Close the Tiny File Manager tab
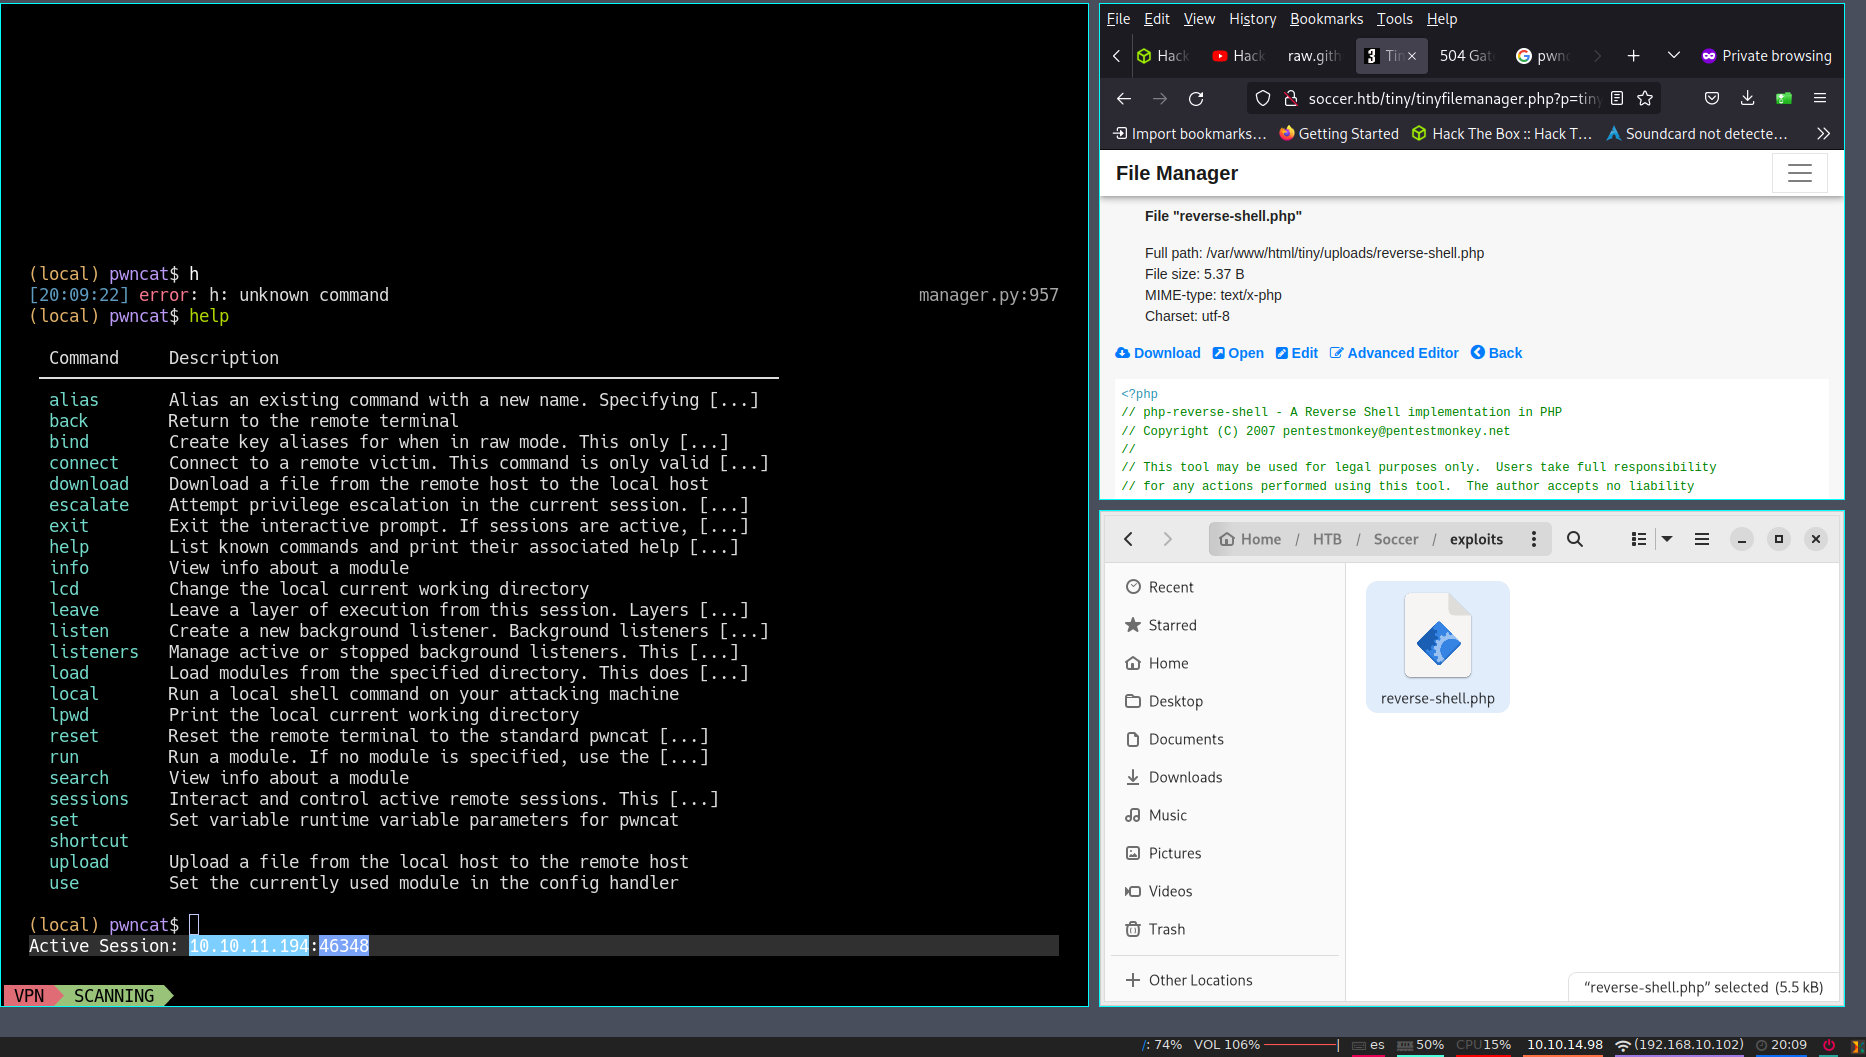Image resolution: width=1866 pixels, height=1057 pixels. [x=1412, y=56]
